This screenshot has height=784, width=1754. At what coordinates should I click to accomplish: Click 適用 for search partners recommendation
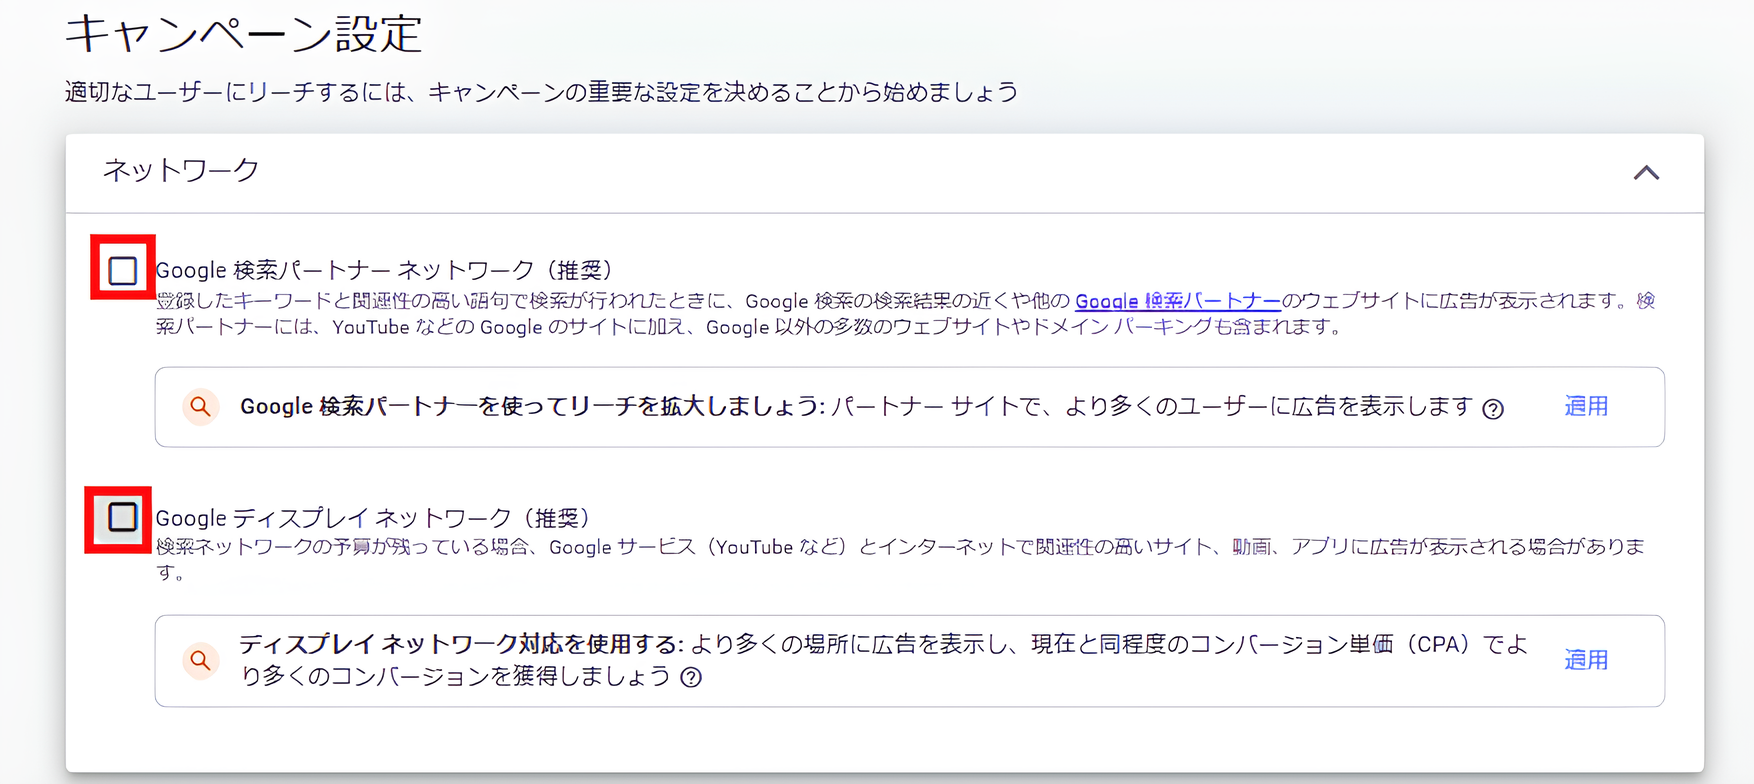[x=1586, y=407]
